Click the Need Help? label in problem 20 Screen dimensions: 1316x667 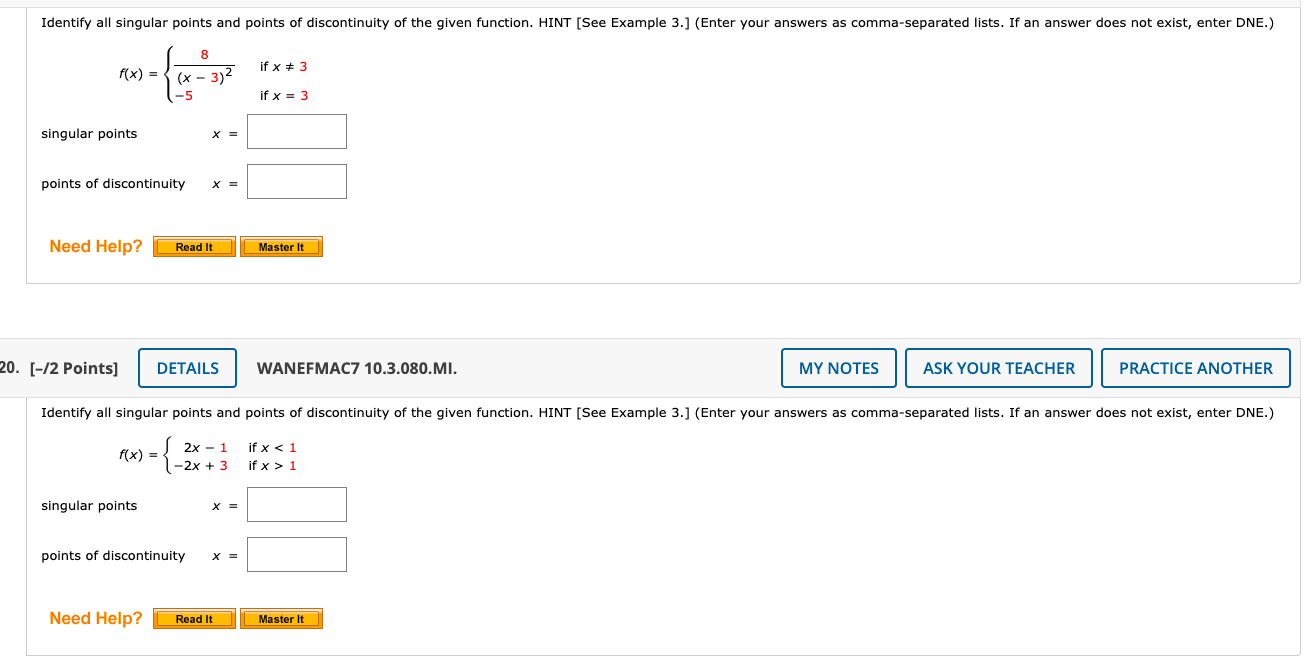click(x=94, y=618)
